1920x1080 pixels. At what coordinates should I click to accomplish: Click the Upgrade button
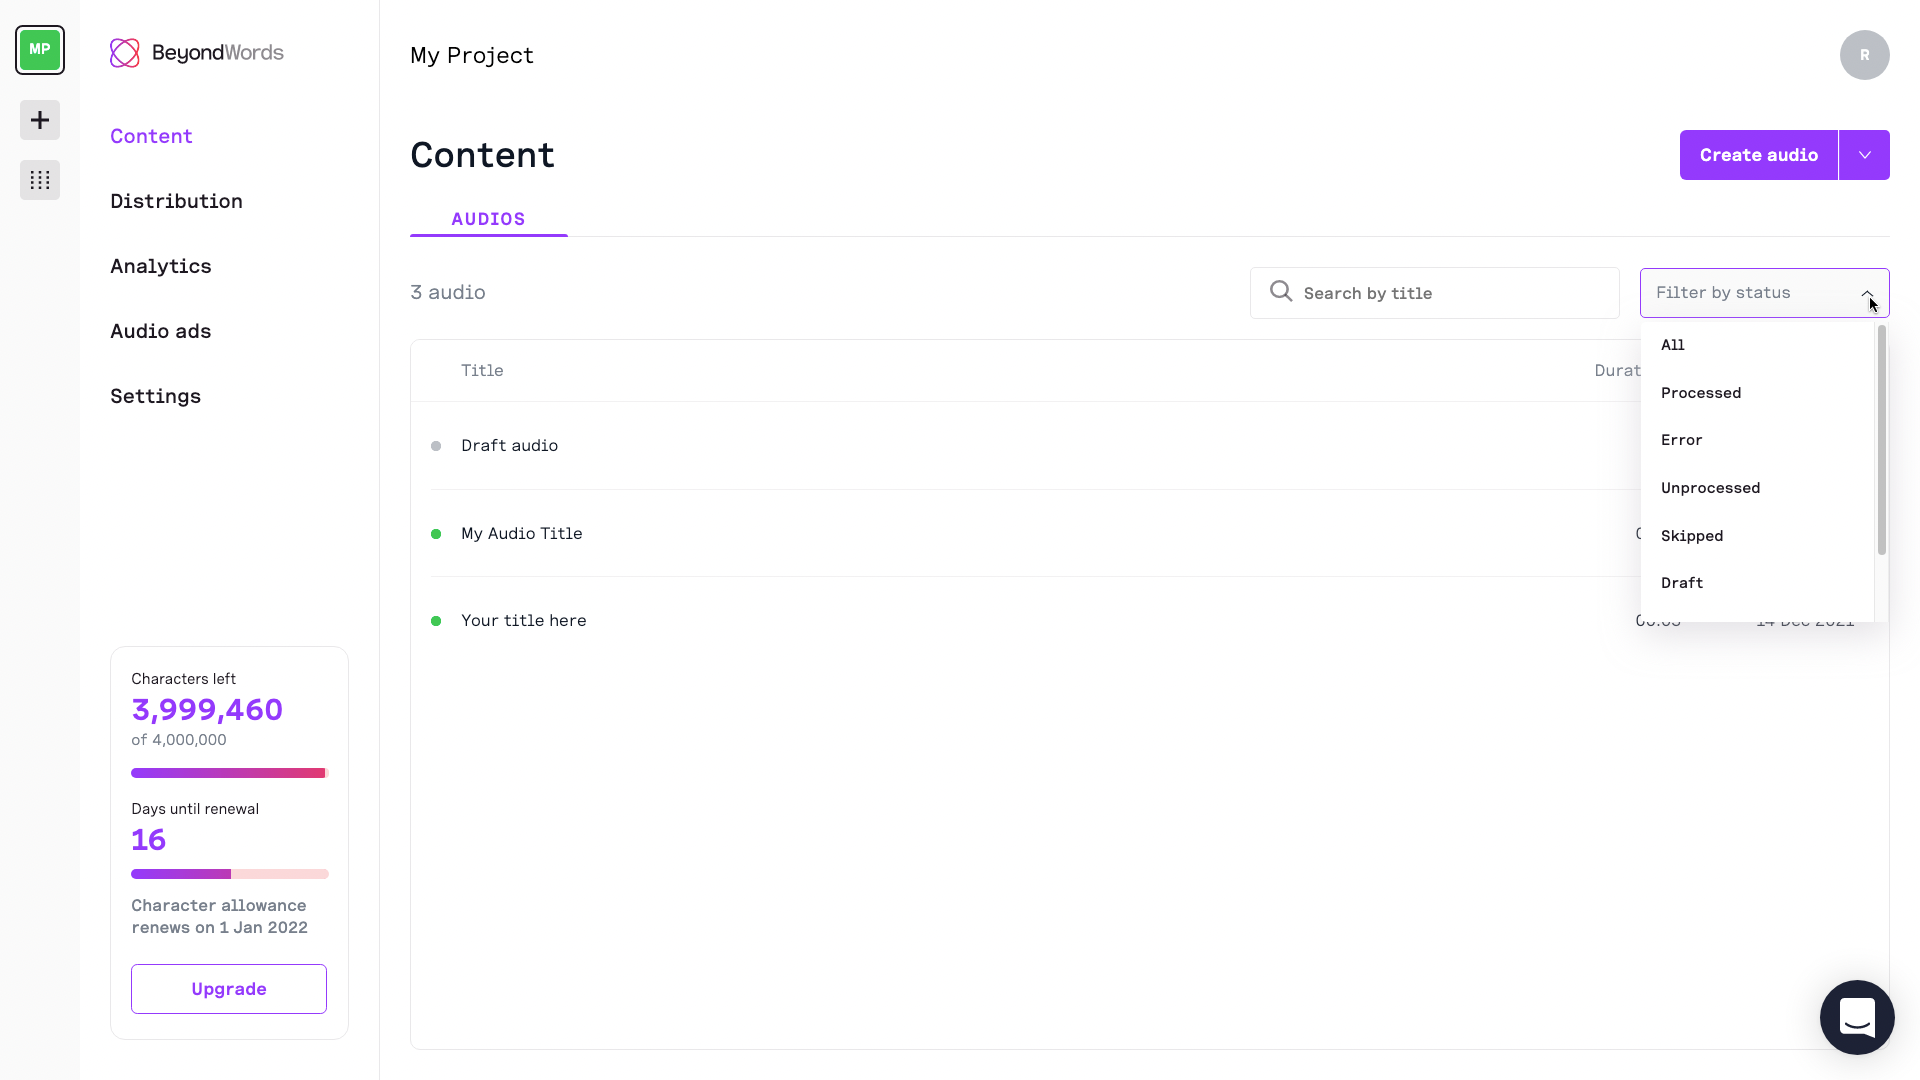[x=229, y=989]
